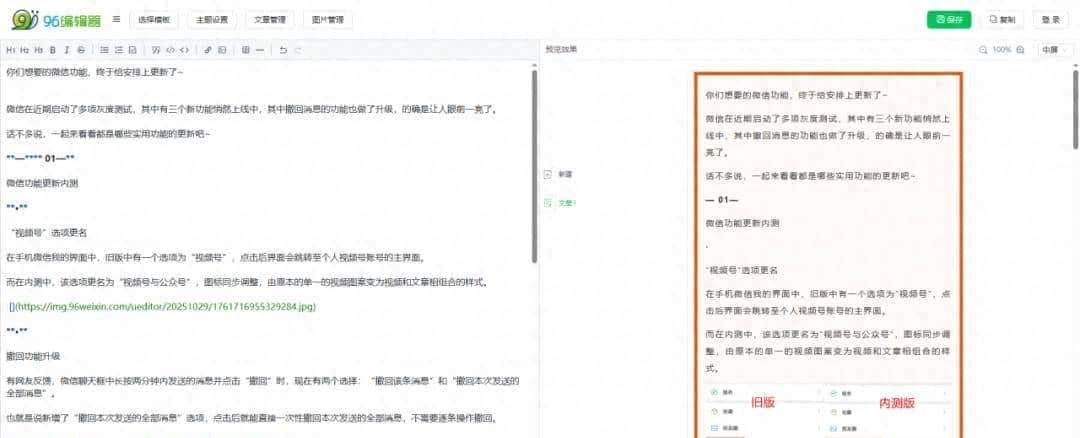Insert a table
1080x438 pixels.
pos(245,50)
